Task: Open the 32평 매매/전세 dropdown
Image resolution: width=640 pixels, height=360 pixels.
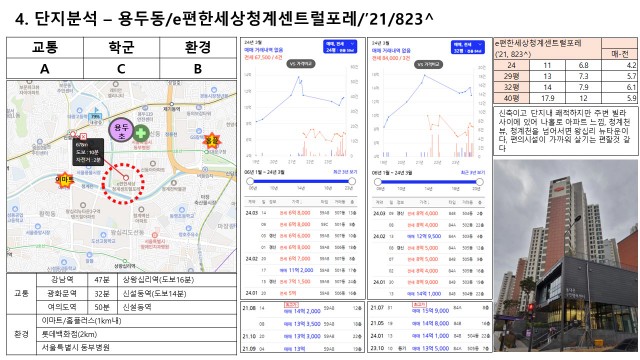Action: [468, 47]
